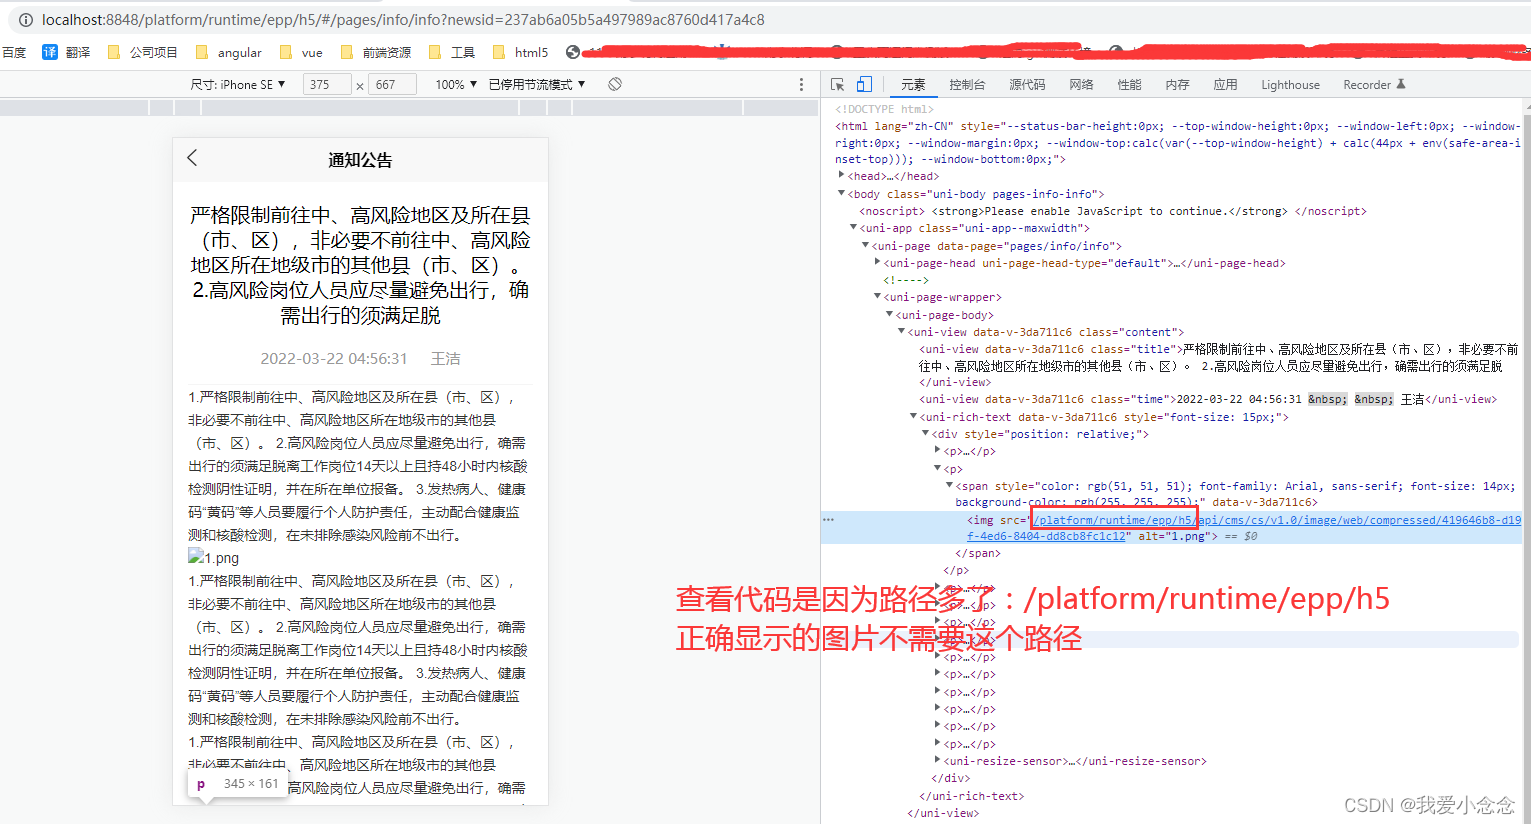Click the 通知公告 page title
This screenshot has height=824, width=1531.
click(360, 160)
